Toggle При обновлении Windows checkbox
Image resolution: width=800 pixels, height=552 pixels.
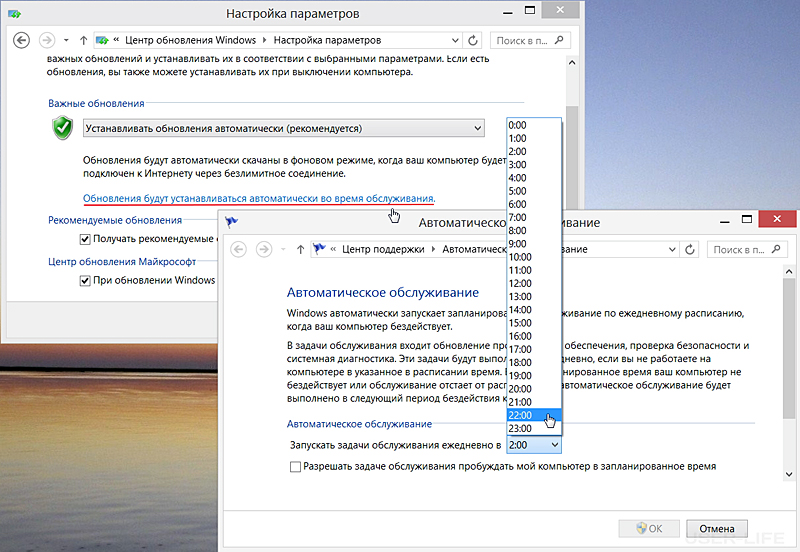(85, 281)
